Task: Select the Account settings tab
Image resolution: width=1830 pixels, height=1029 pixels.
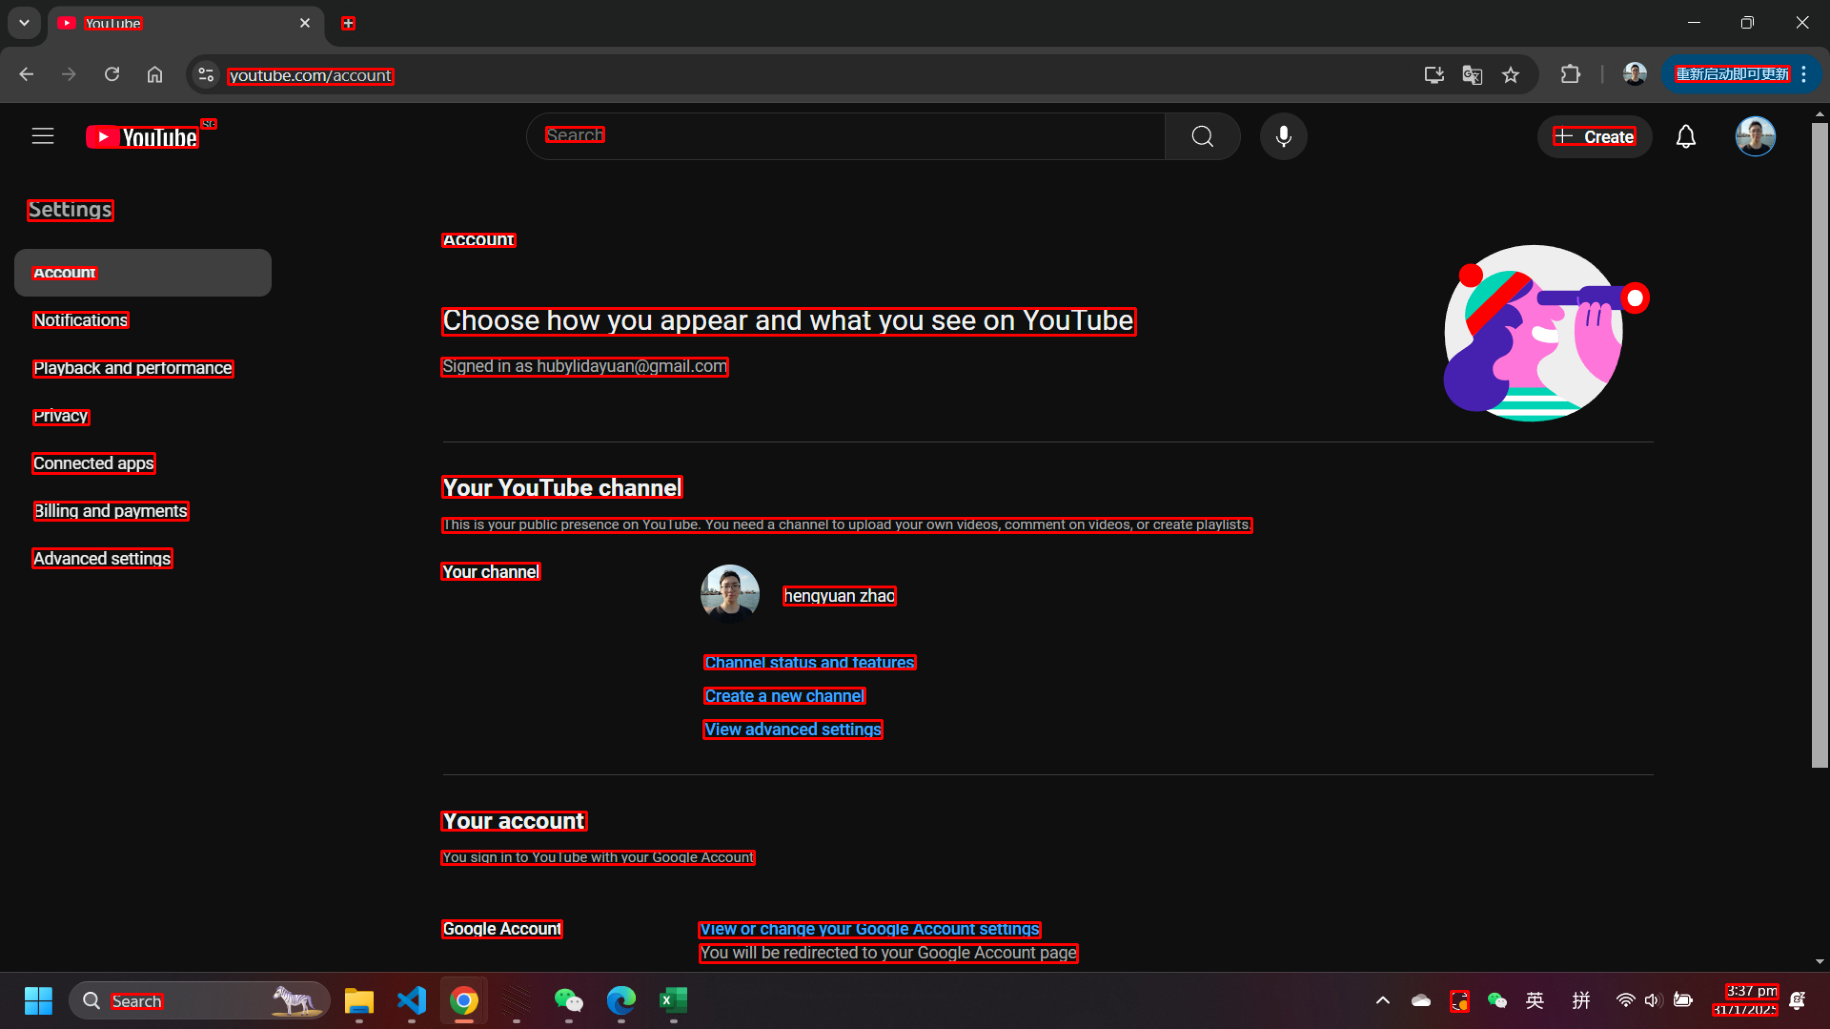Action: coord(143,273)
